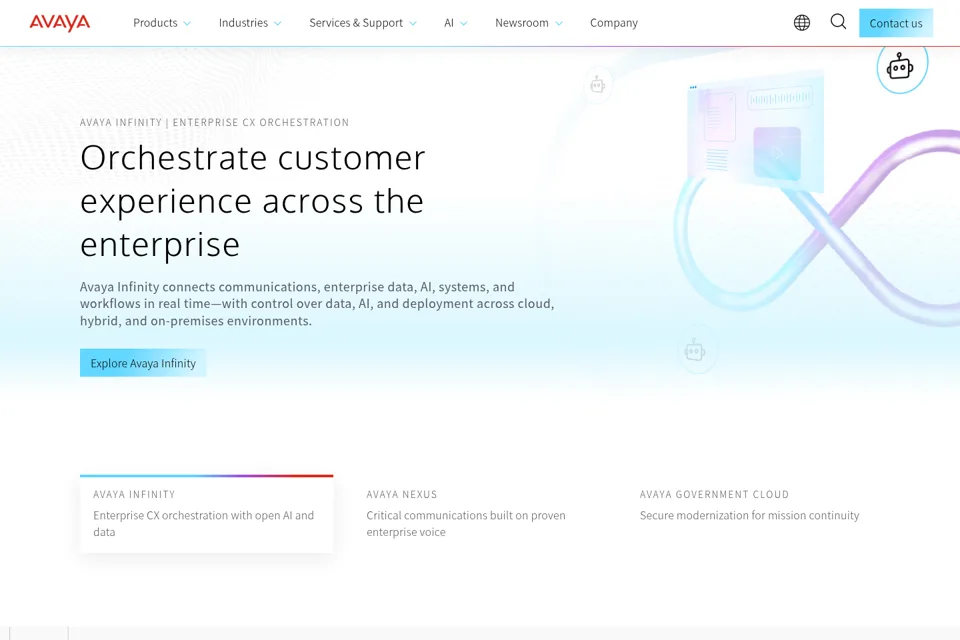The height and width of the screenshot is (640, 960).
Task: Click "AVAYA INFINITY | ENTERPRISE CX ORCHESTRATION" label
Action: (214, 122)
